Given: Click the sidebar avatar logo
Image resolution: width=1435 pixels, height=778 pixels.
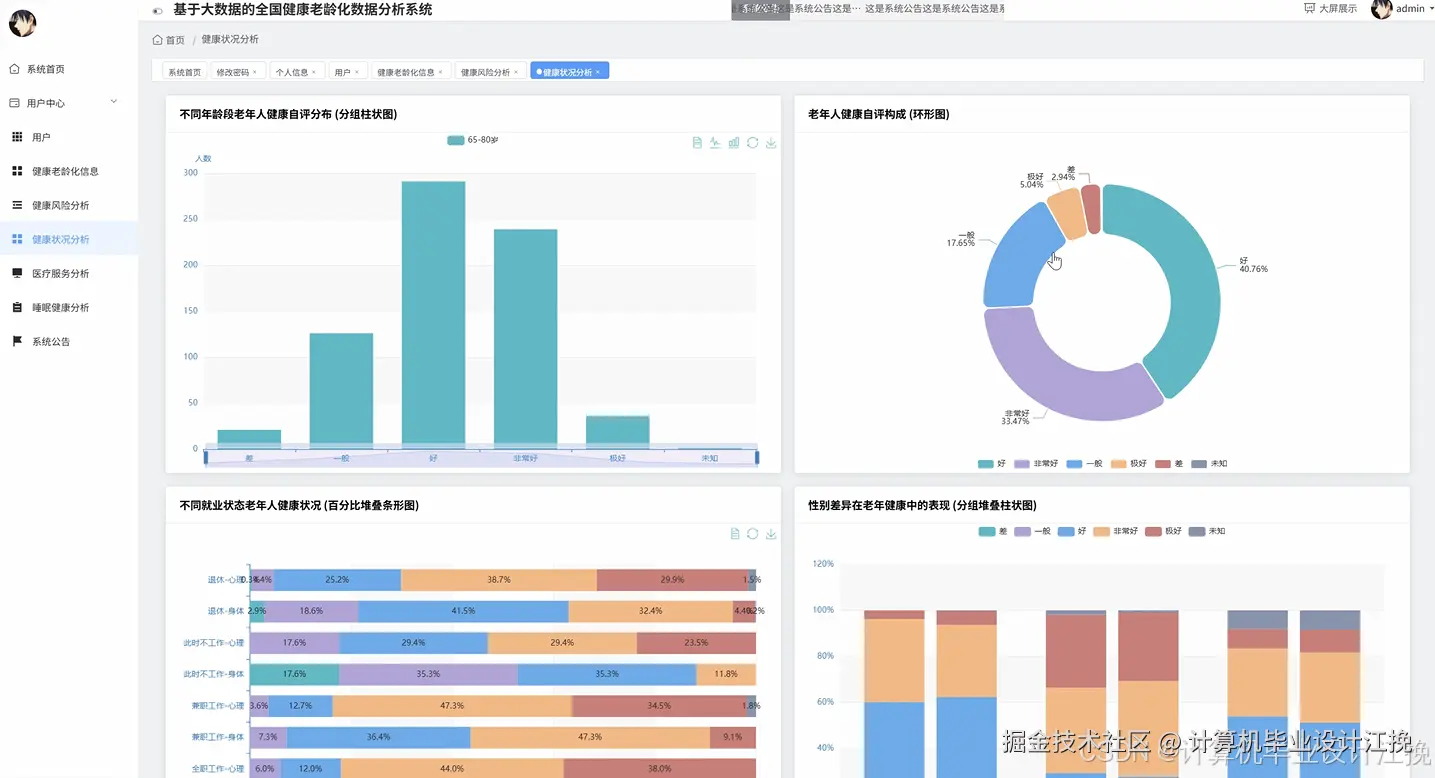Looking at the screenshot, I should 22,23.
